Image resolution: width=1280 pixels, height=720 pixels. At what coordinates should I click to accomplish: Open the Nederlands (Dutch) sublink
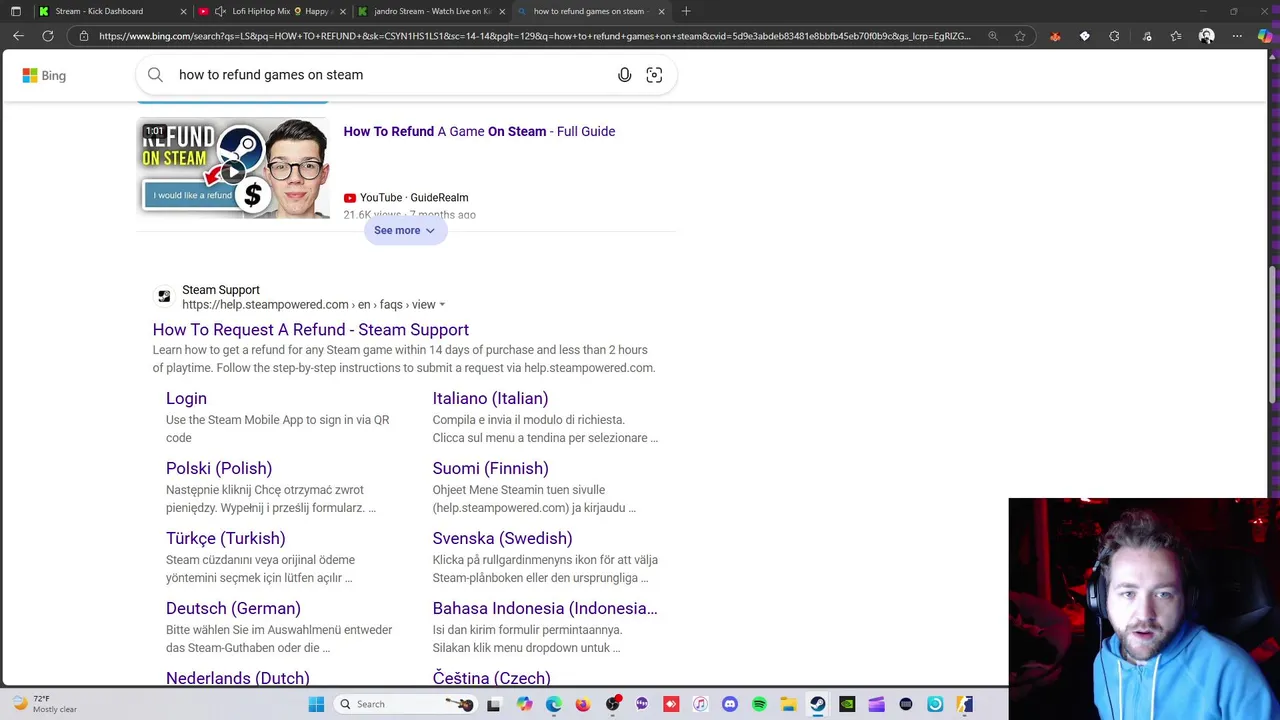(x=238, y=677)
